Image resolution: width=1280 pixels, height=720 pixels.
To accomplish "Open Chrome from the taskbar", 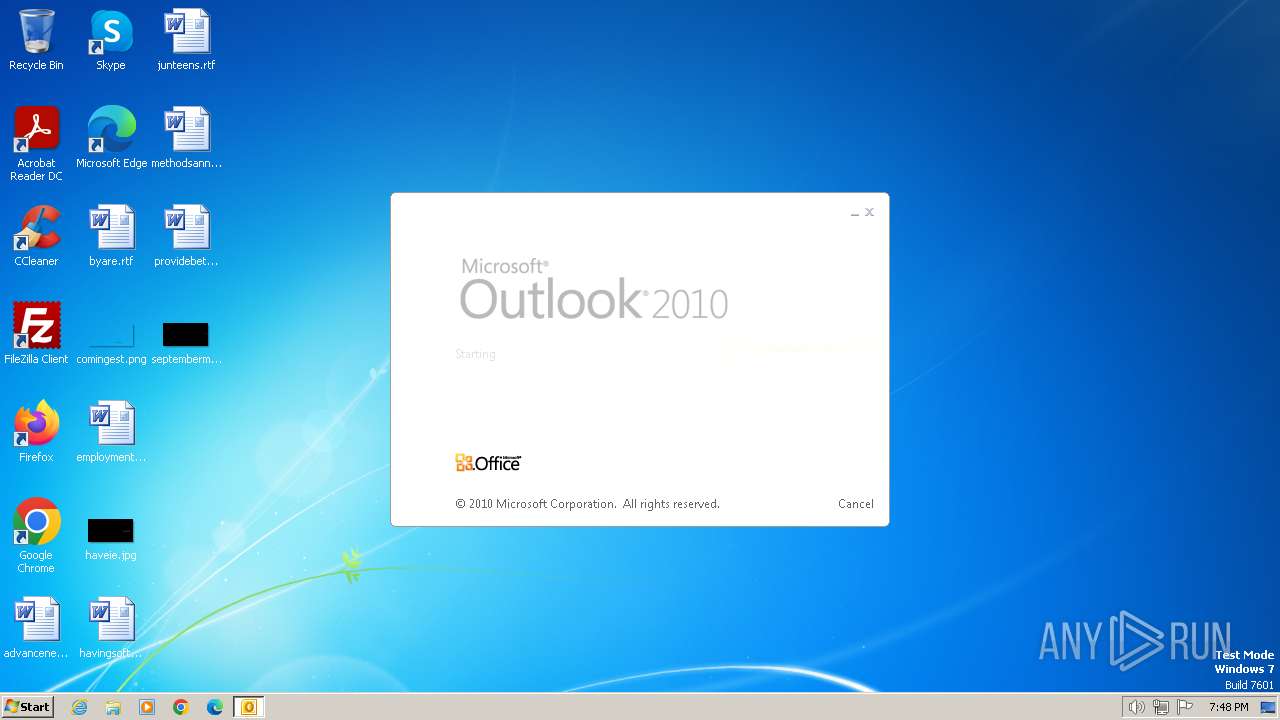I will [181, 707].
